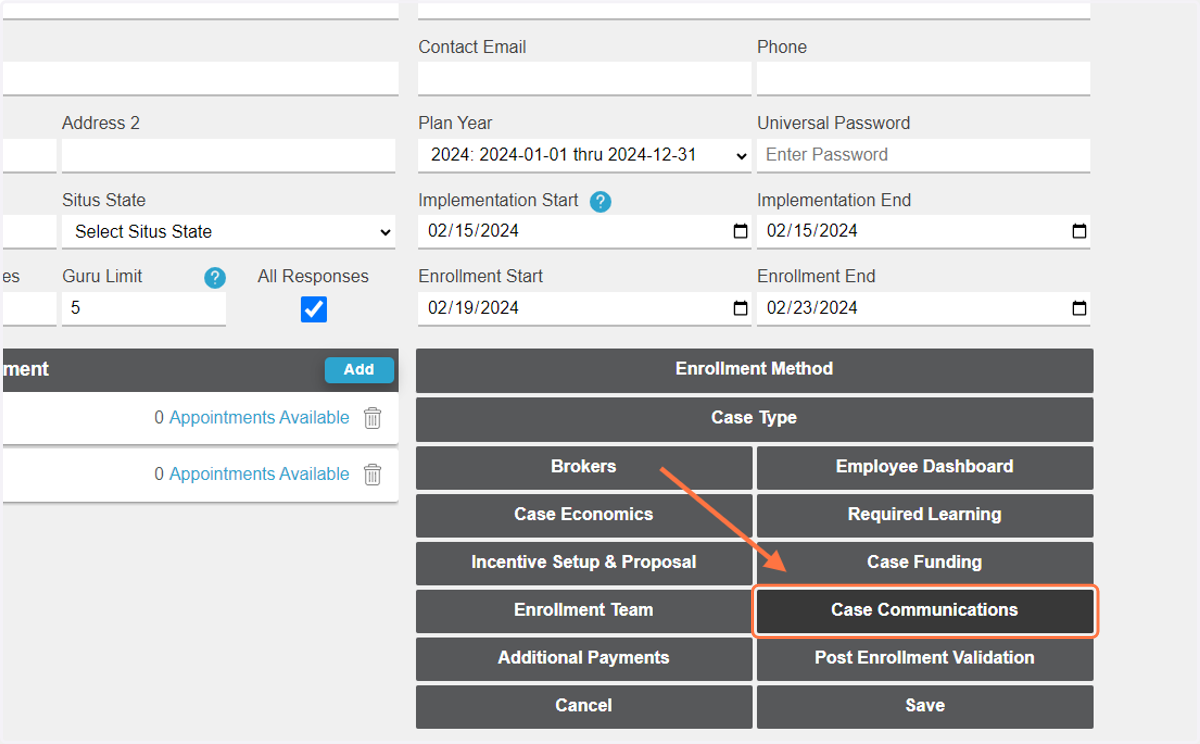Click the Case Type button
Viewport: 1200px width, 744px height.
tap(754, 418)
